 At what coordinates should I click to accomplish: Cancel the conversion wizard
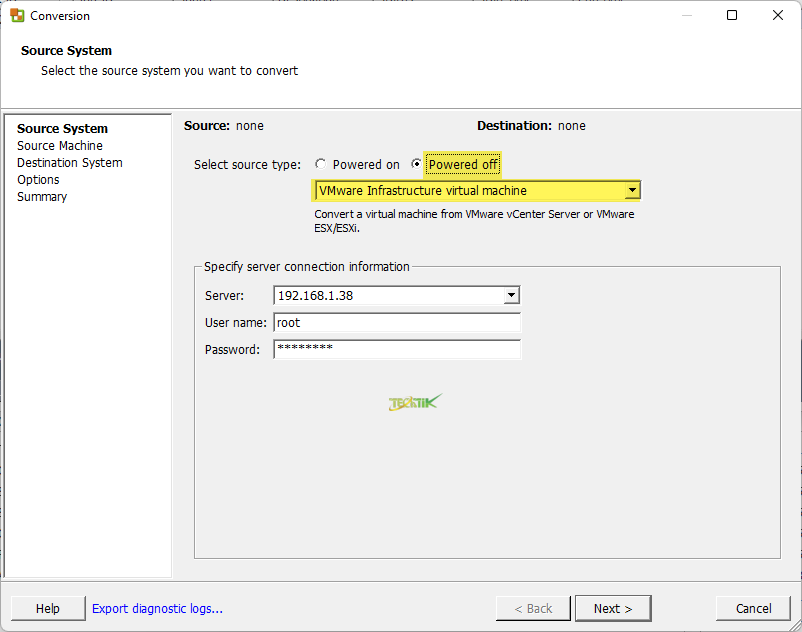tap(753, 608)
